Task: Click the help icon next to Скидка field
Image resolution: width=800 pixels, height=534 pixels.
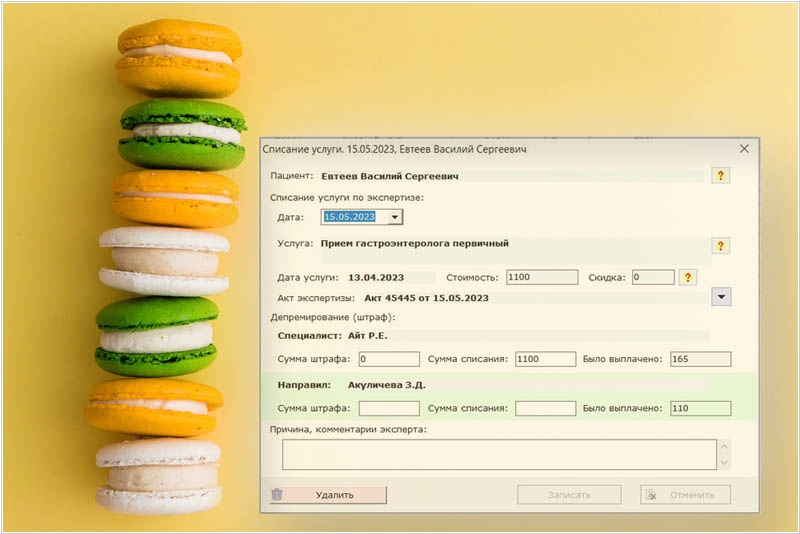Action: click(688, 277)
